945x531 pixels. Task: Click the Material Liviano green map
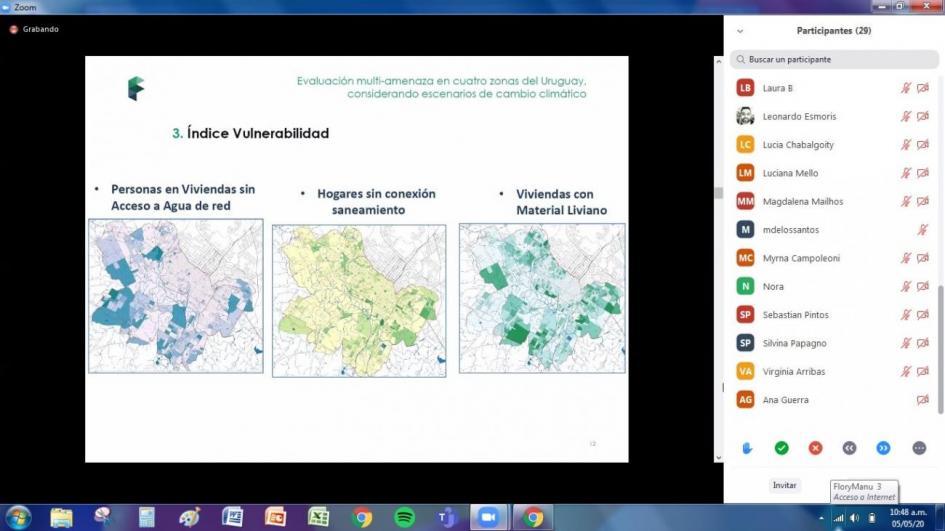[542, 298]
